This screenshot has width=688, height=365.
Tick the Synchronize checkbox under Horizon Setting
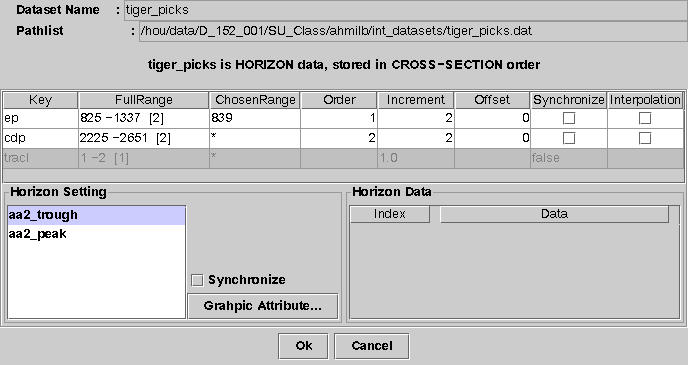pos(197,280)
